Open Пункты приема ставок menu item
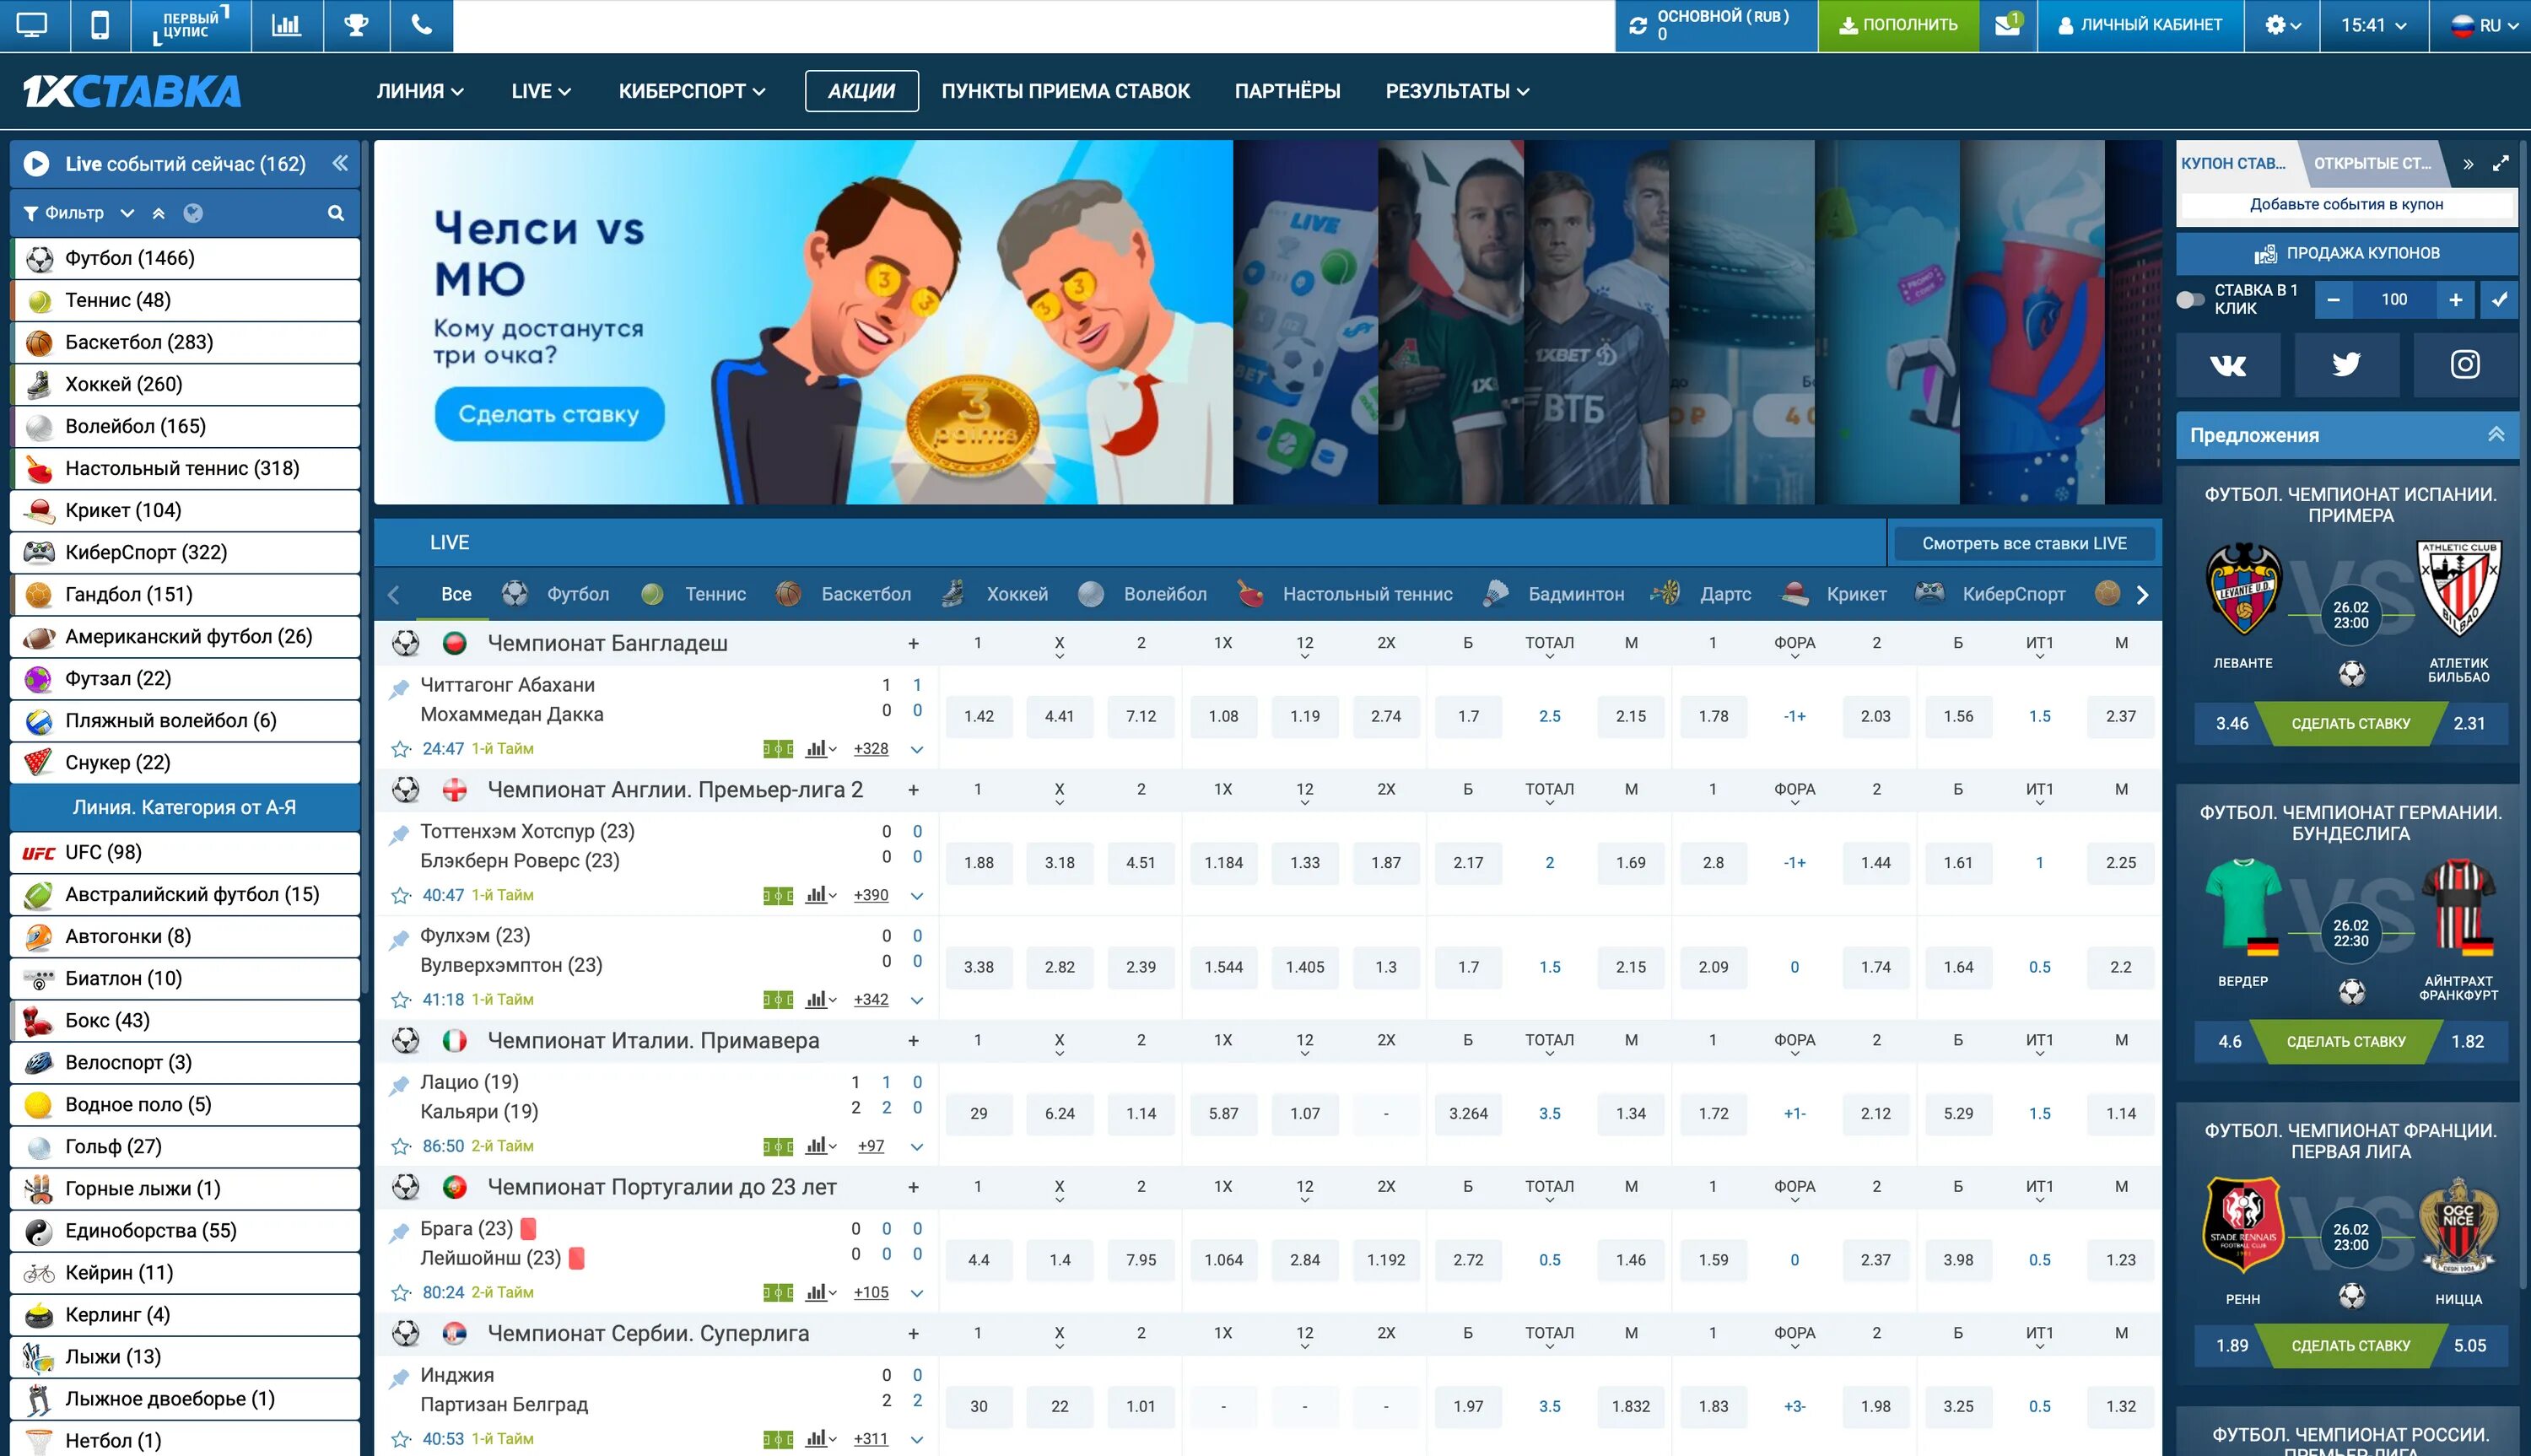2531x1456 pixels. tap(1065, 91)
